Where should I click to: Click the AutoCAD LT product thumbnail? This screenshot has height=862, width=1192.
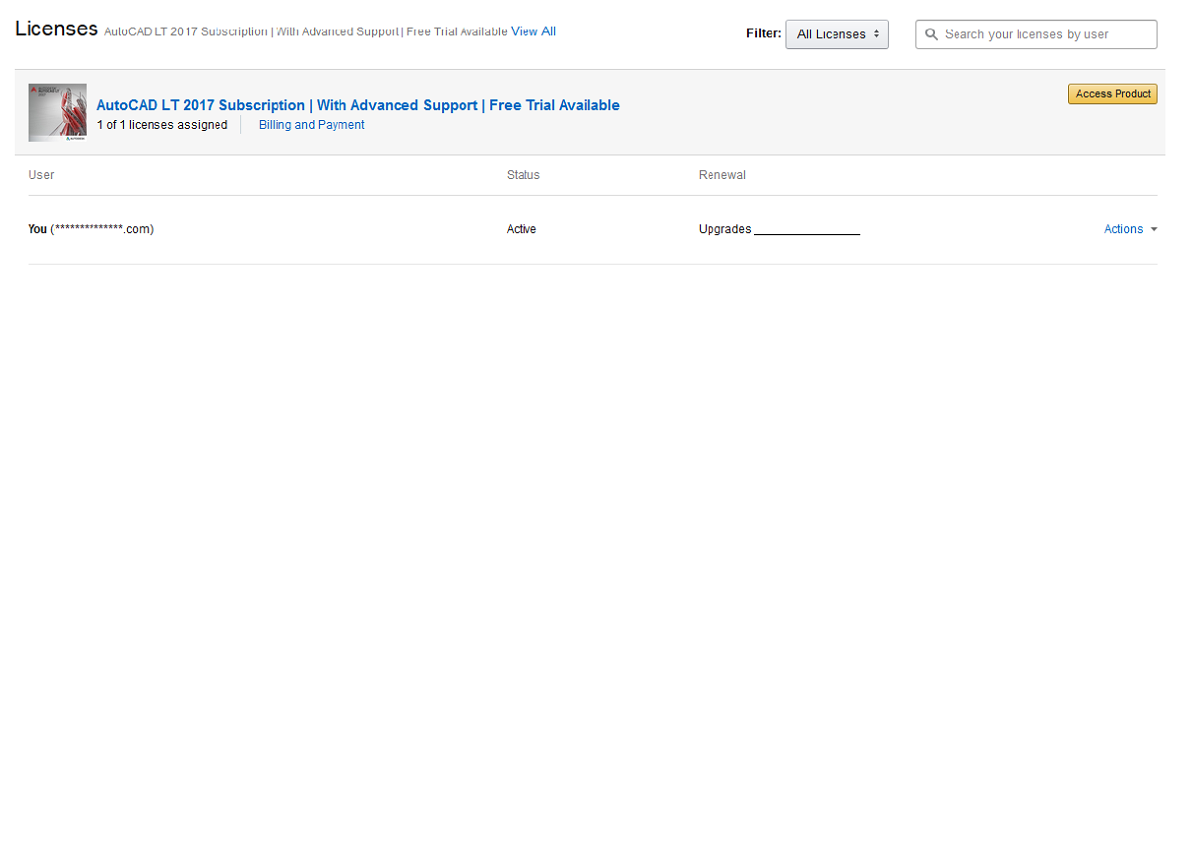tap(58, 113)
